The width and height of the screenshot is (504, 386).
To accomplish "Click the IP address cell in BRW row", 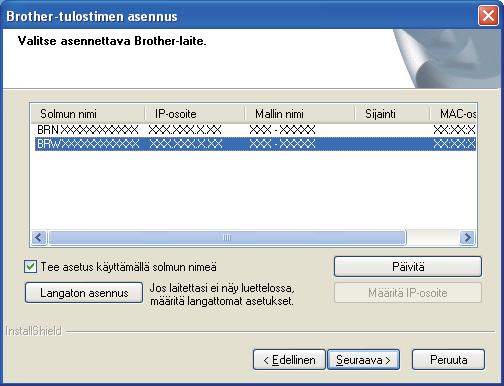I will pos(186,144).
